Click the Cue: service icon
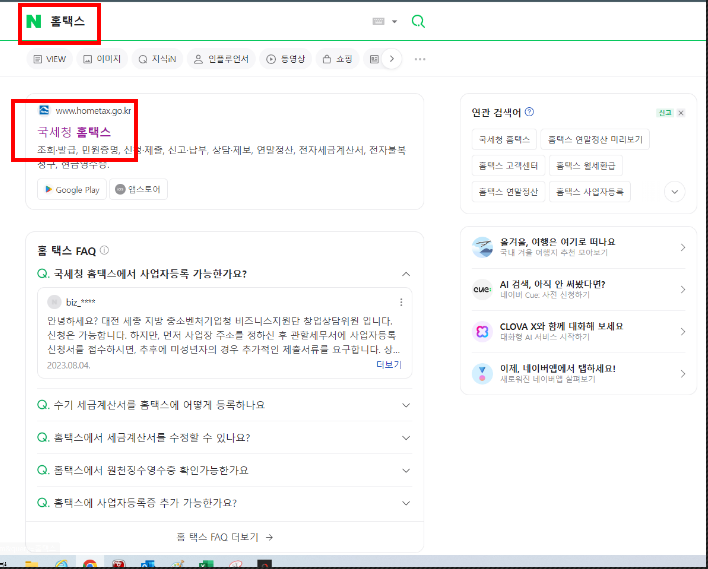 (x=482, y=289)
